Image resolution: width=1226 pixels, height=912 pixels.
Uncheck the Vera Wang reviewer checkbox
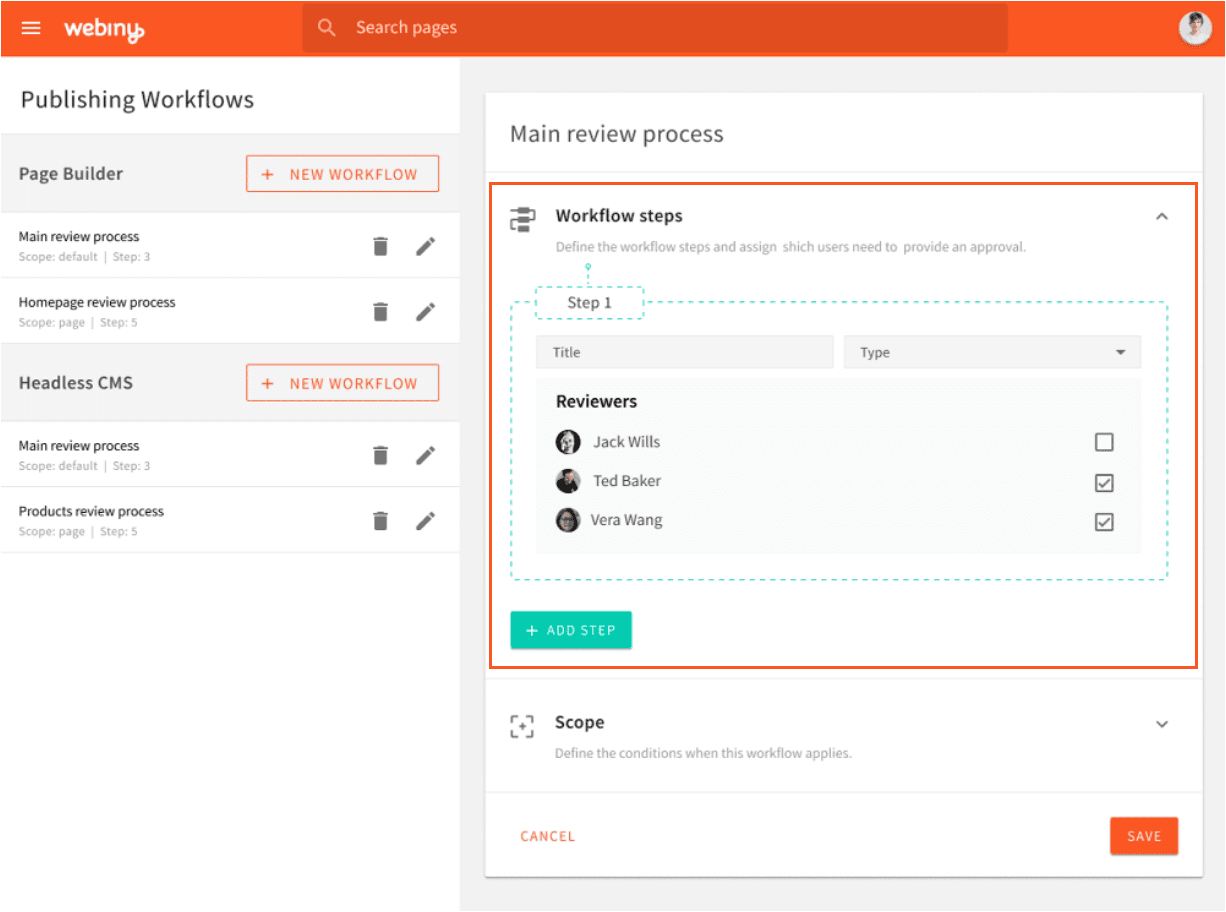click(1104, 522)
